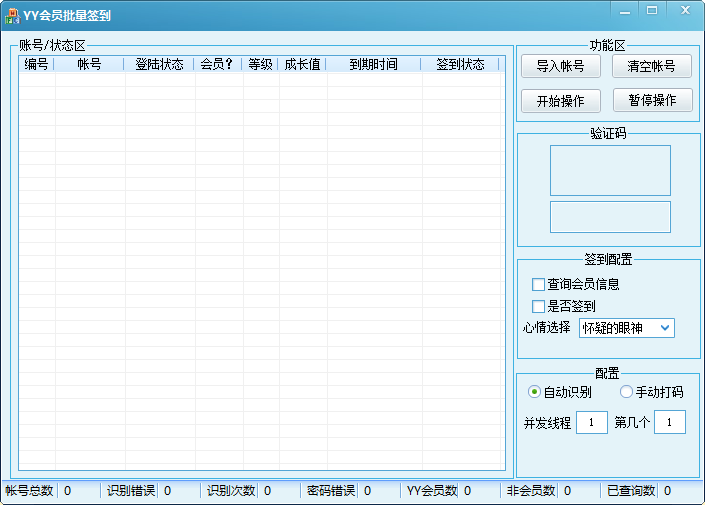The image size is (705, 505).
Task: Minimize the window
Action: point(625,11)
